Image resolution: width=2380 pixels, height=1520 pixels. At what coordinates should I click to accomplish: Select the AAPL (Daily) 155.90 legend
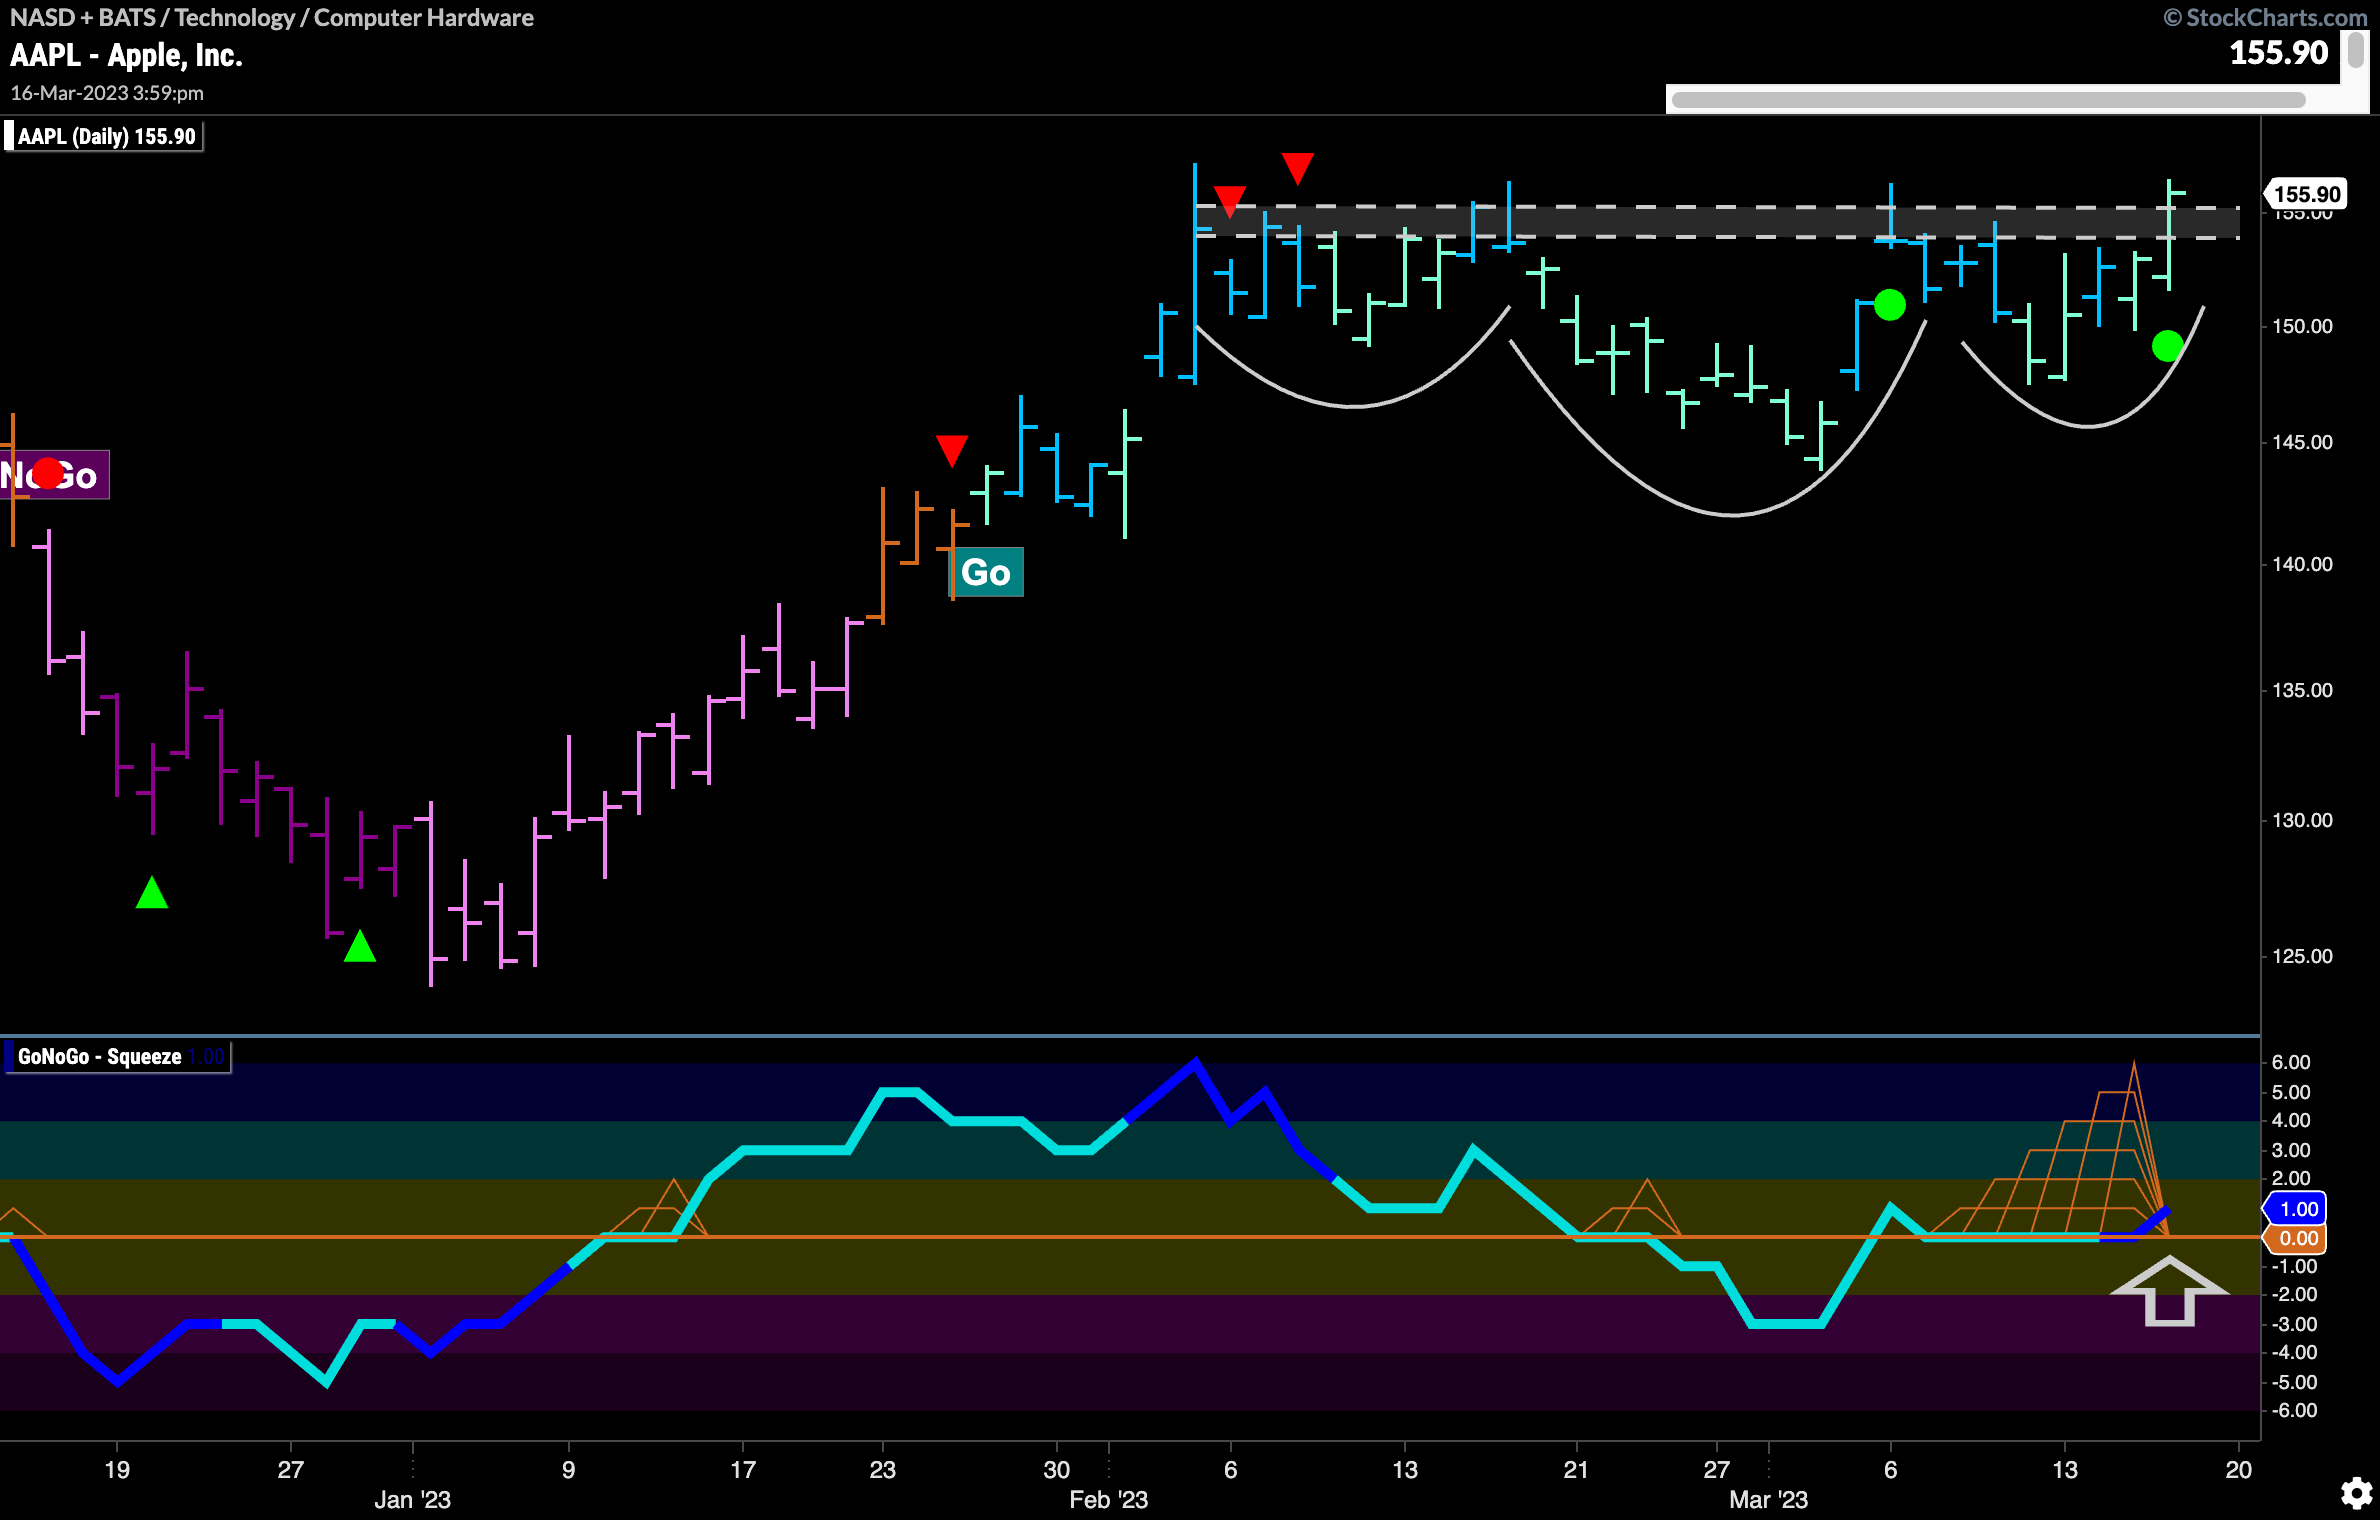point(104,136)
